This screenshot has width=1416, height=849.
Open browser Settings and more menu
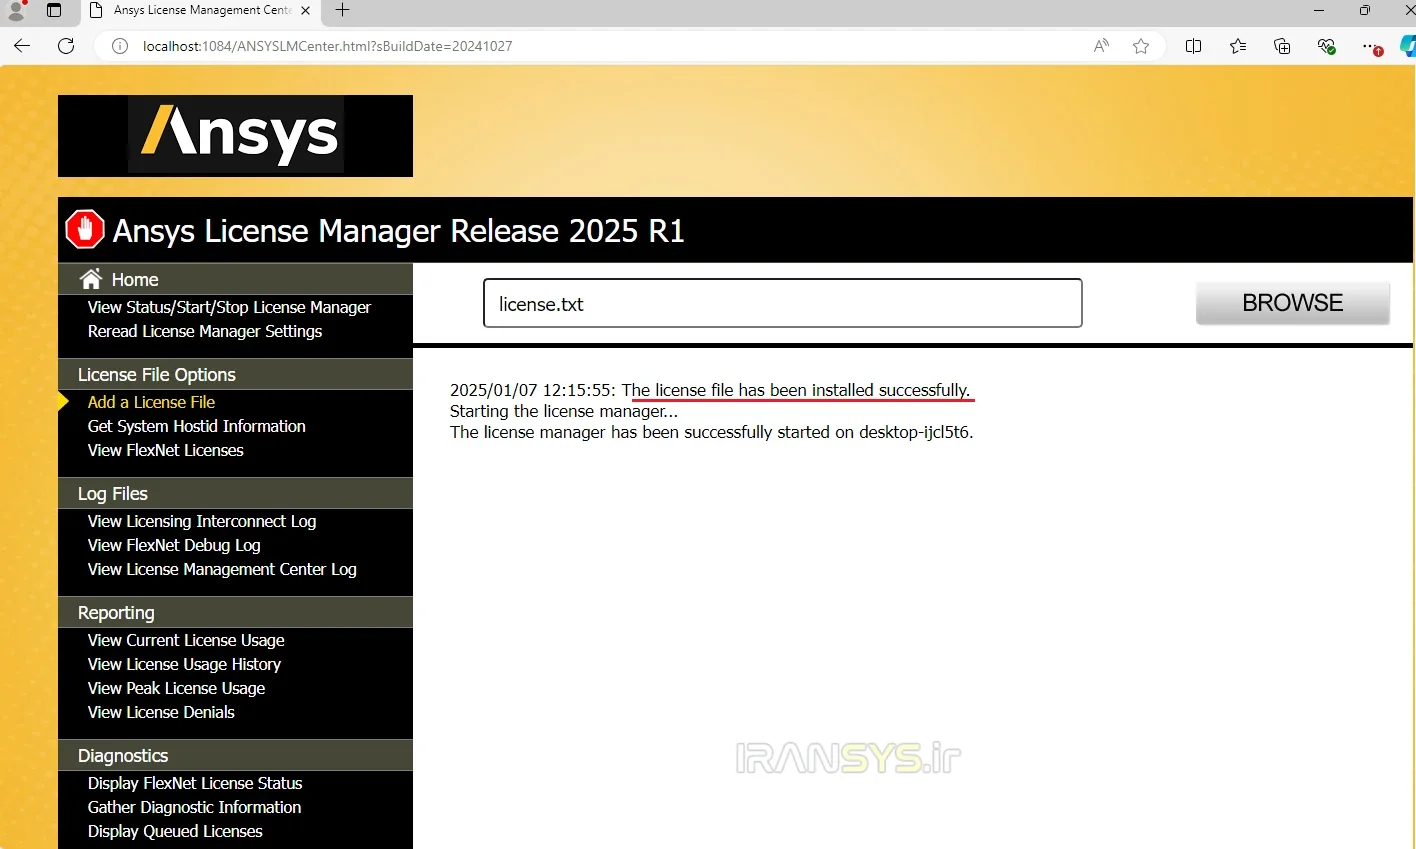pyautogui.click(x=1371, y=46)
